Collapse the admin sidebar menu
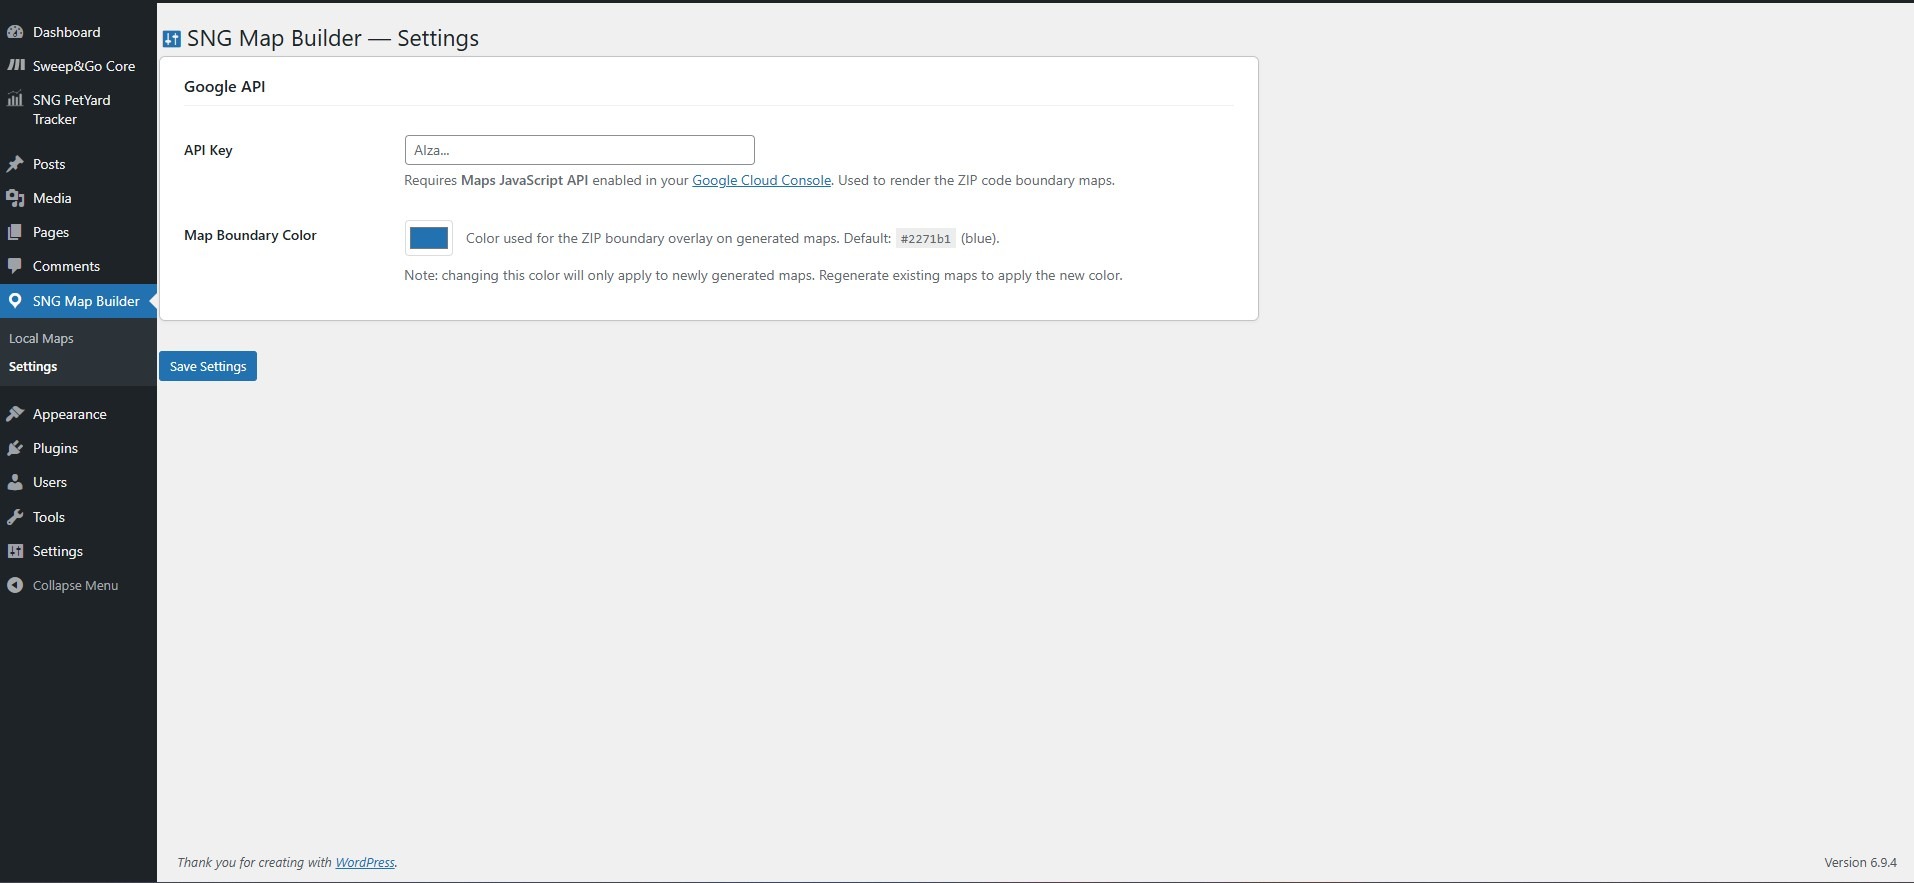The image size is (1914, 883). coord(74,585)
